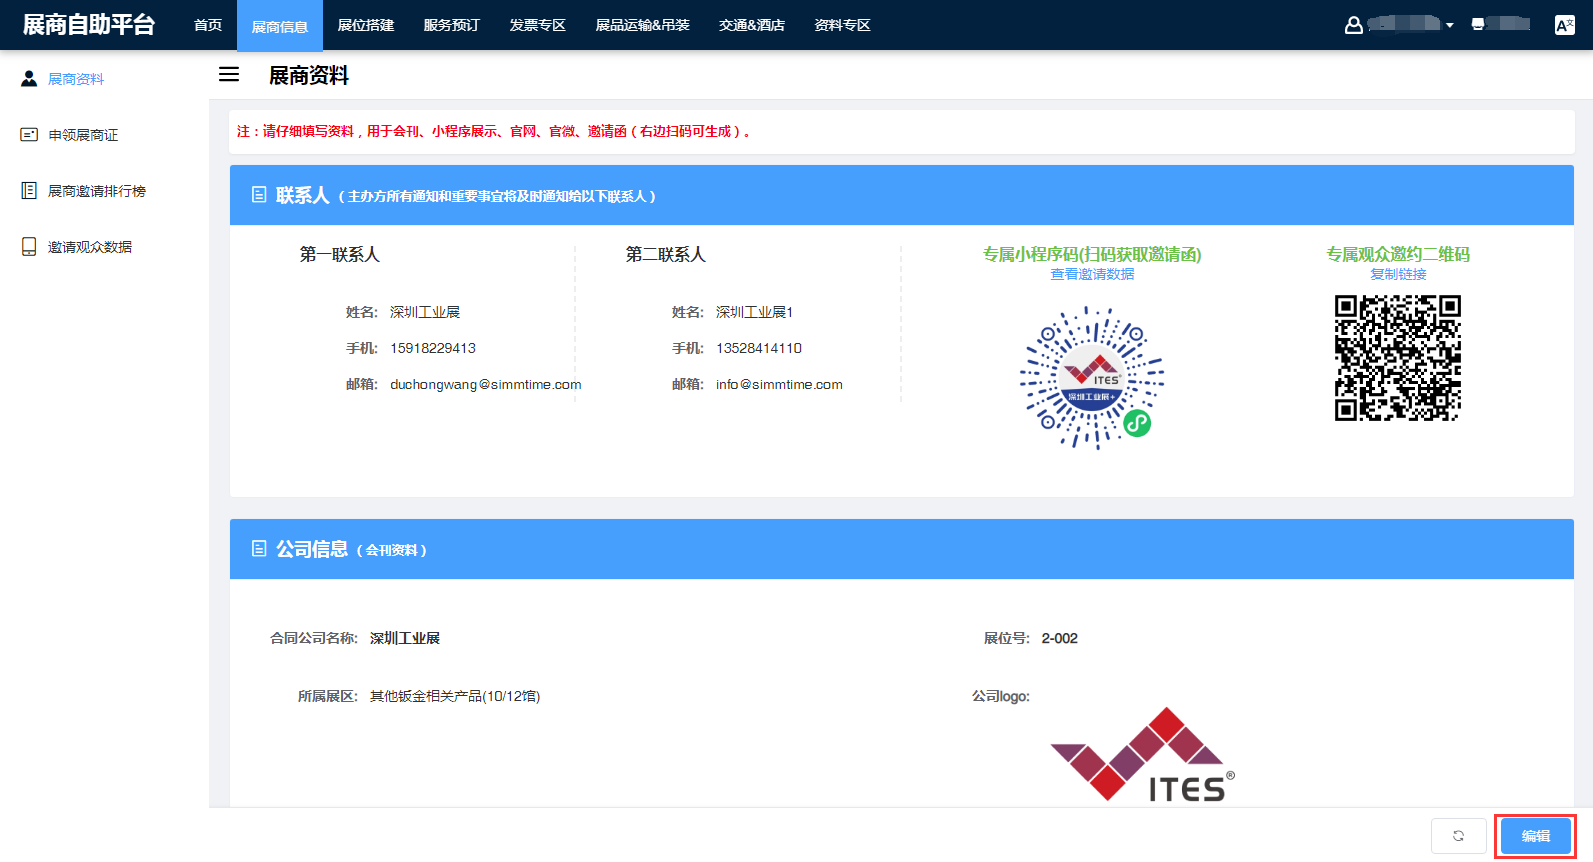This screenshot has height=862, width=1593.
Task: Click the 展商资料 person icon in the sidebar
Action: point(29,79)
